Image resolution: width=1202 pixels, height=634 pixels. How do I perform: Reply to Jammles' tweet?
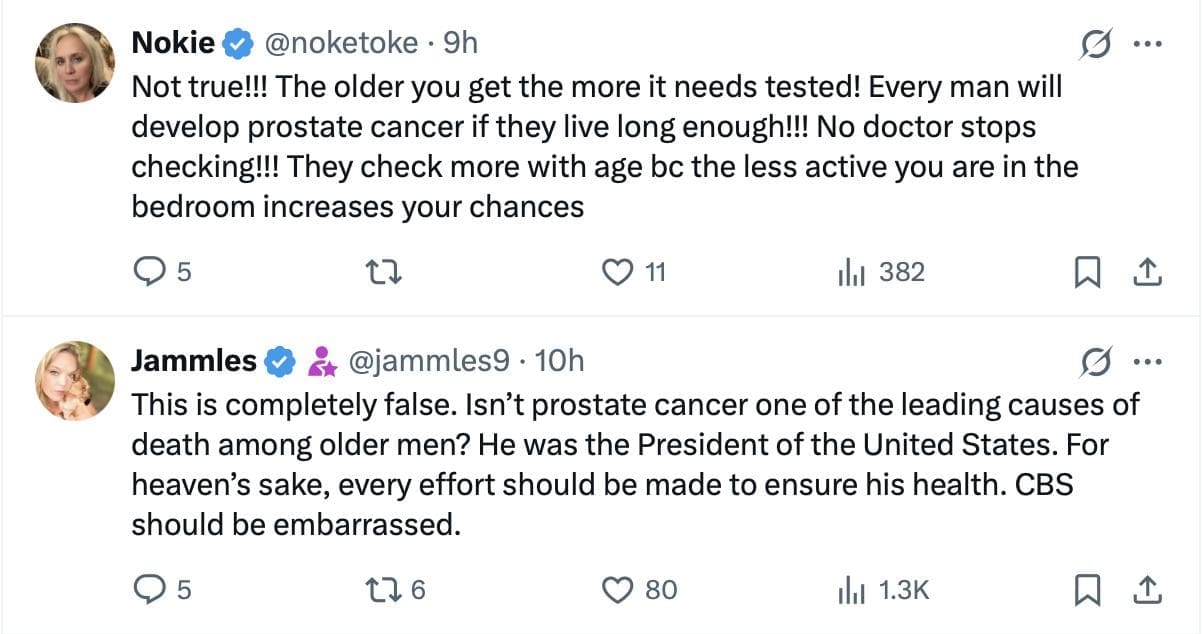(148, 590)
